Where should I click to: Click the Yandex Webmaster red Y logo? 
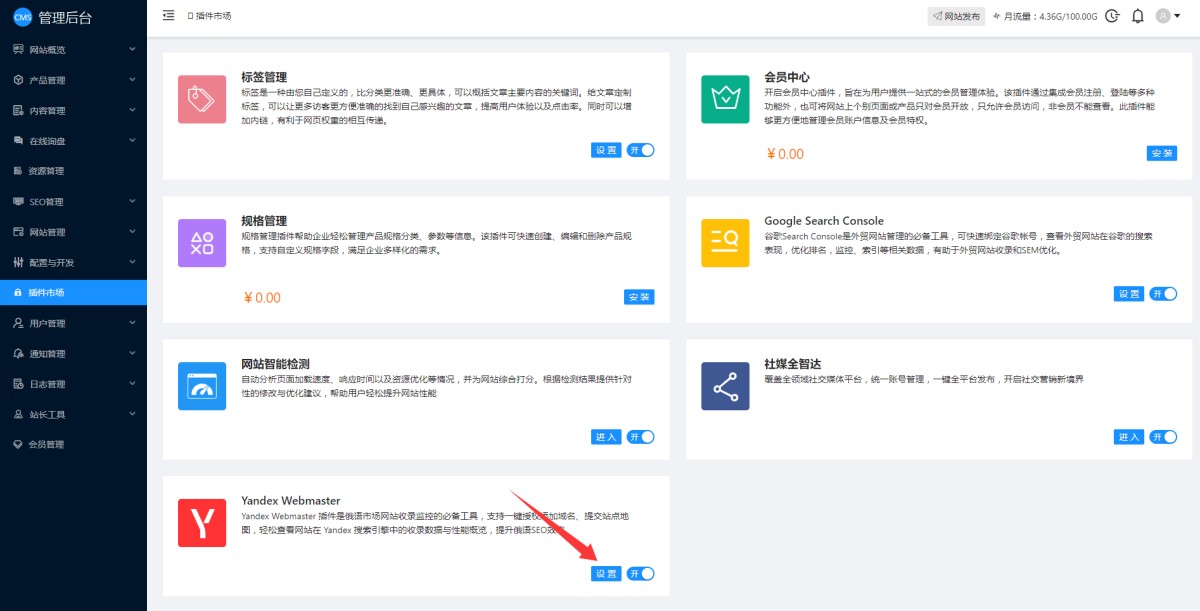click(x=202, y=523)
